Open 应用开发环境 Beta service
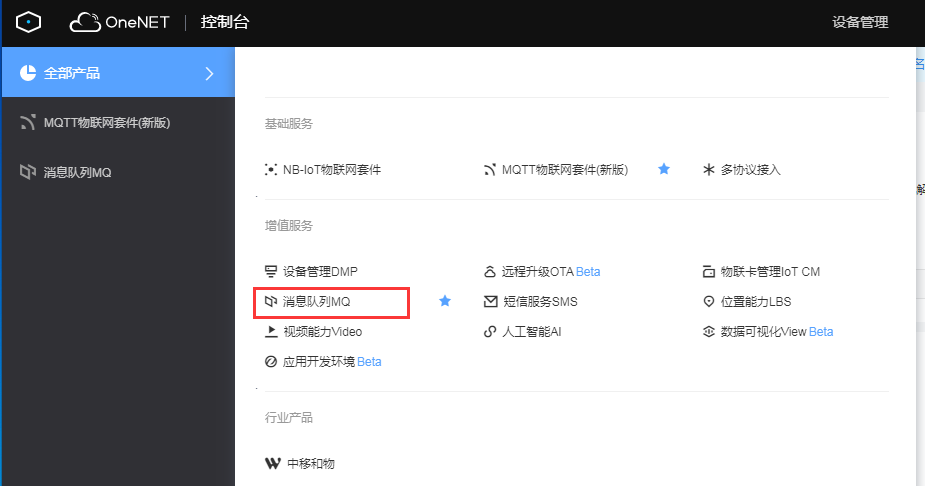Viewport: 925px width, 486px height. tap(332, 362)
